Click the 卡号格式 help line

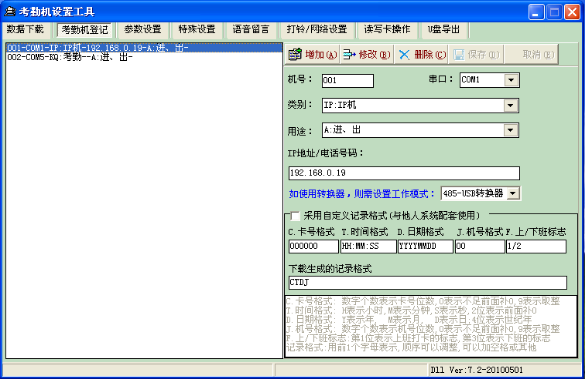pos(423,301)
